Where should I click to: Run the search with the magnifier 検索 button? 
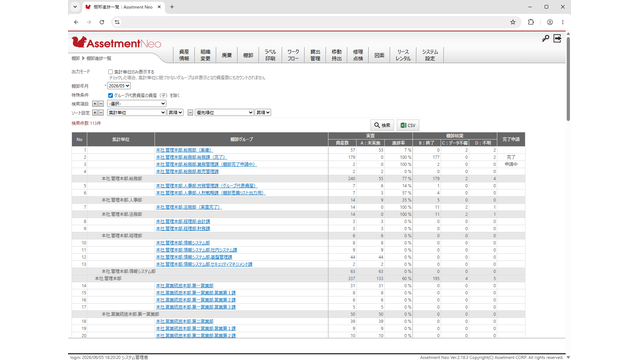click(382, 125)
